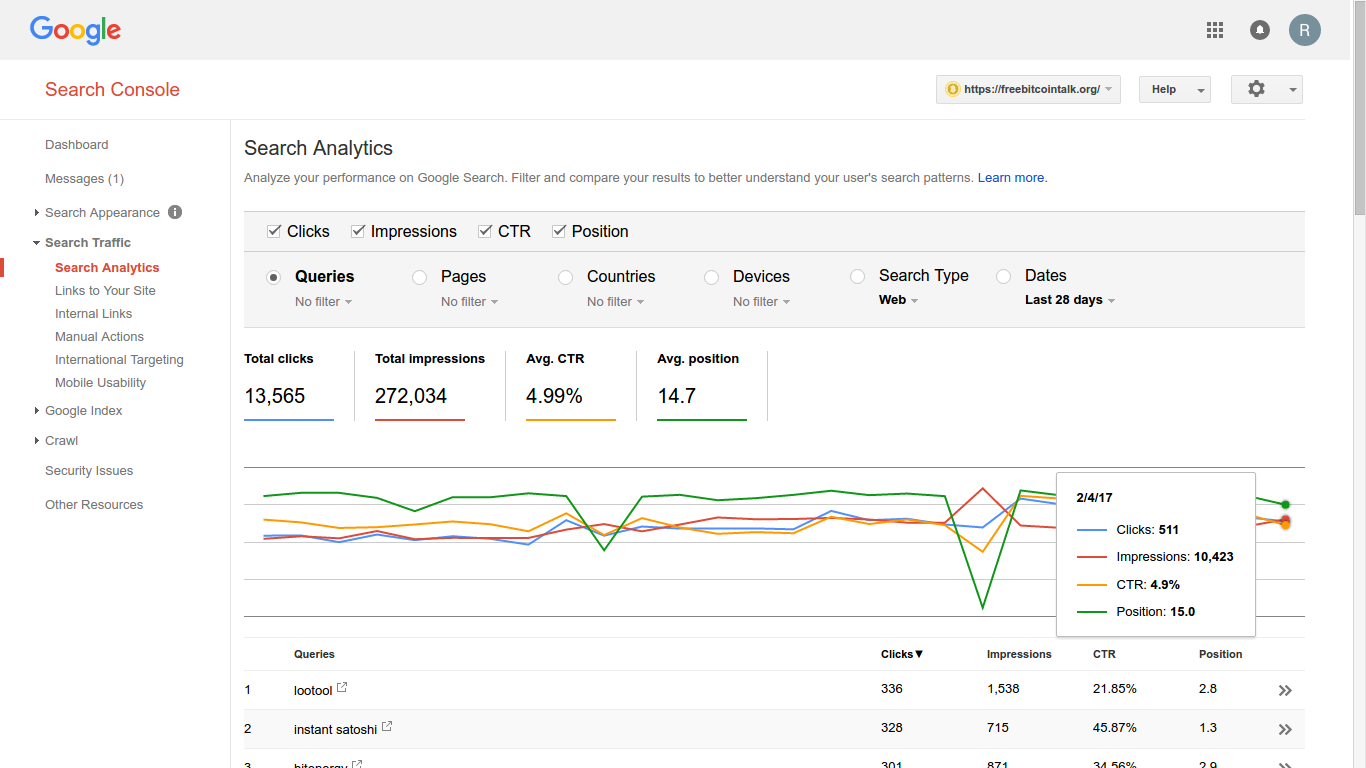Open the Help dropdown
The image size is (1366, 768).
[x=1174, y=89]
